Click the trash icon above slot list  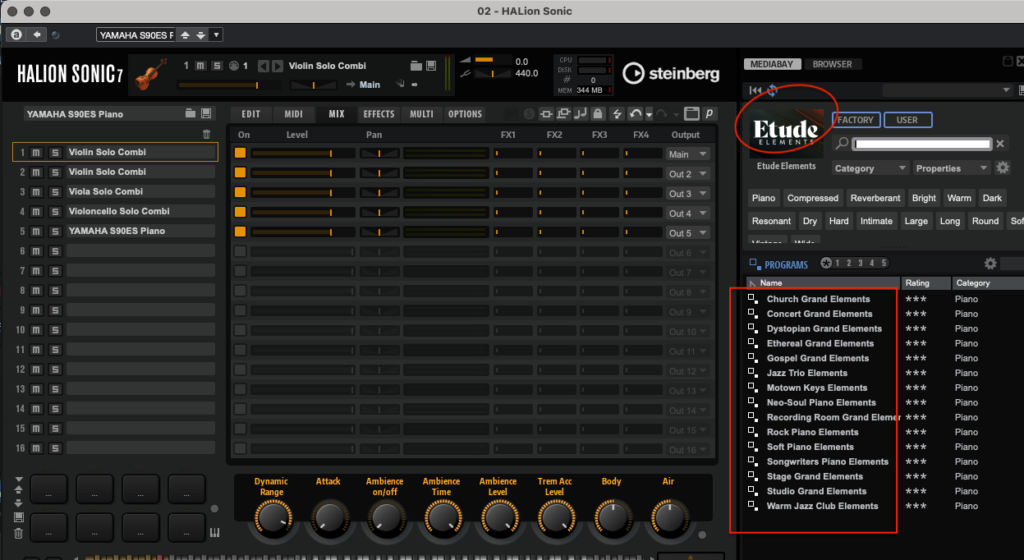tap(207, 134)
